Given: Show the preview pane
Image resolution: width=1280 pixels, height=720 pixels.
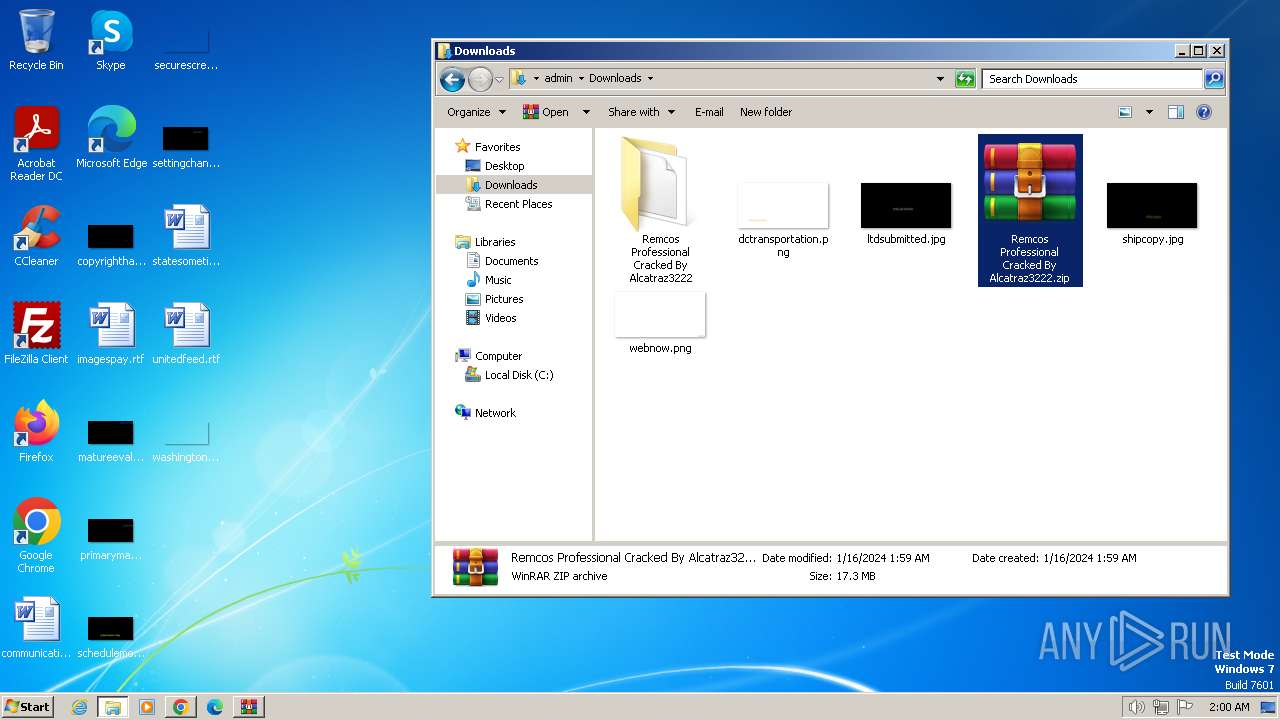Looking at the screenshot, I should (x=1176, y=112).
